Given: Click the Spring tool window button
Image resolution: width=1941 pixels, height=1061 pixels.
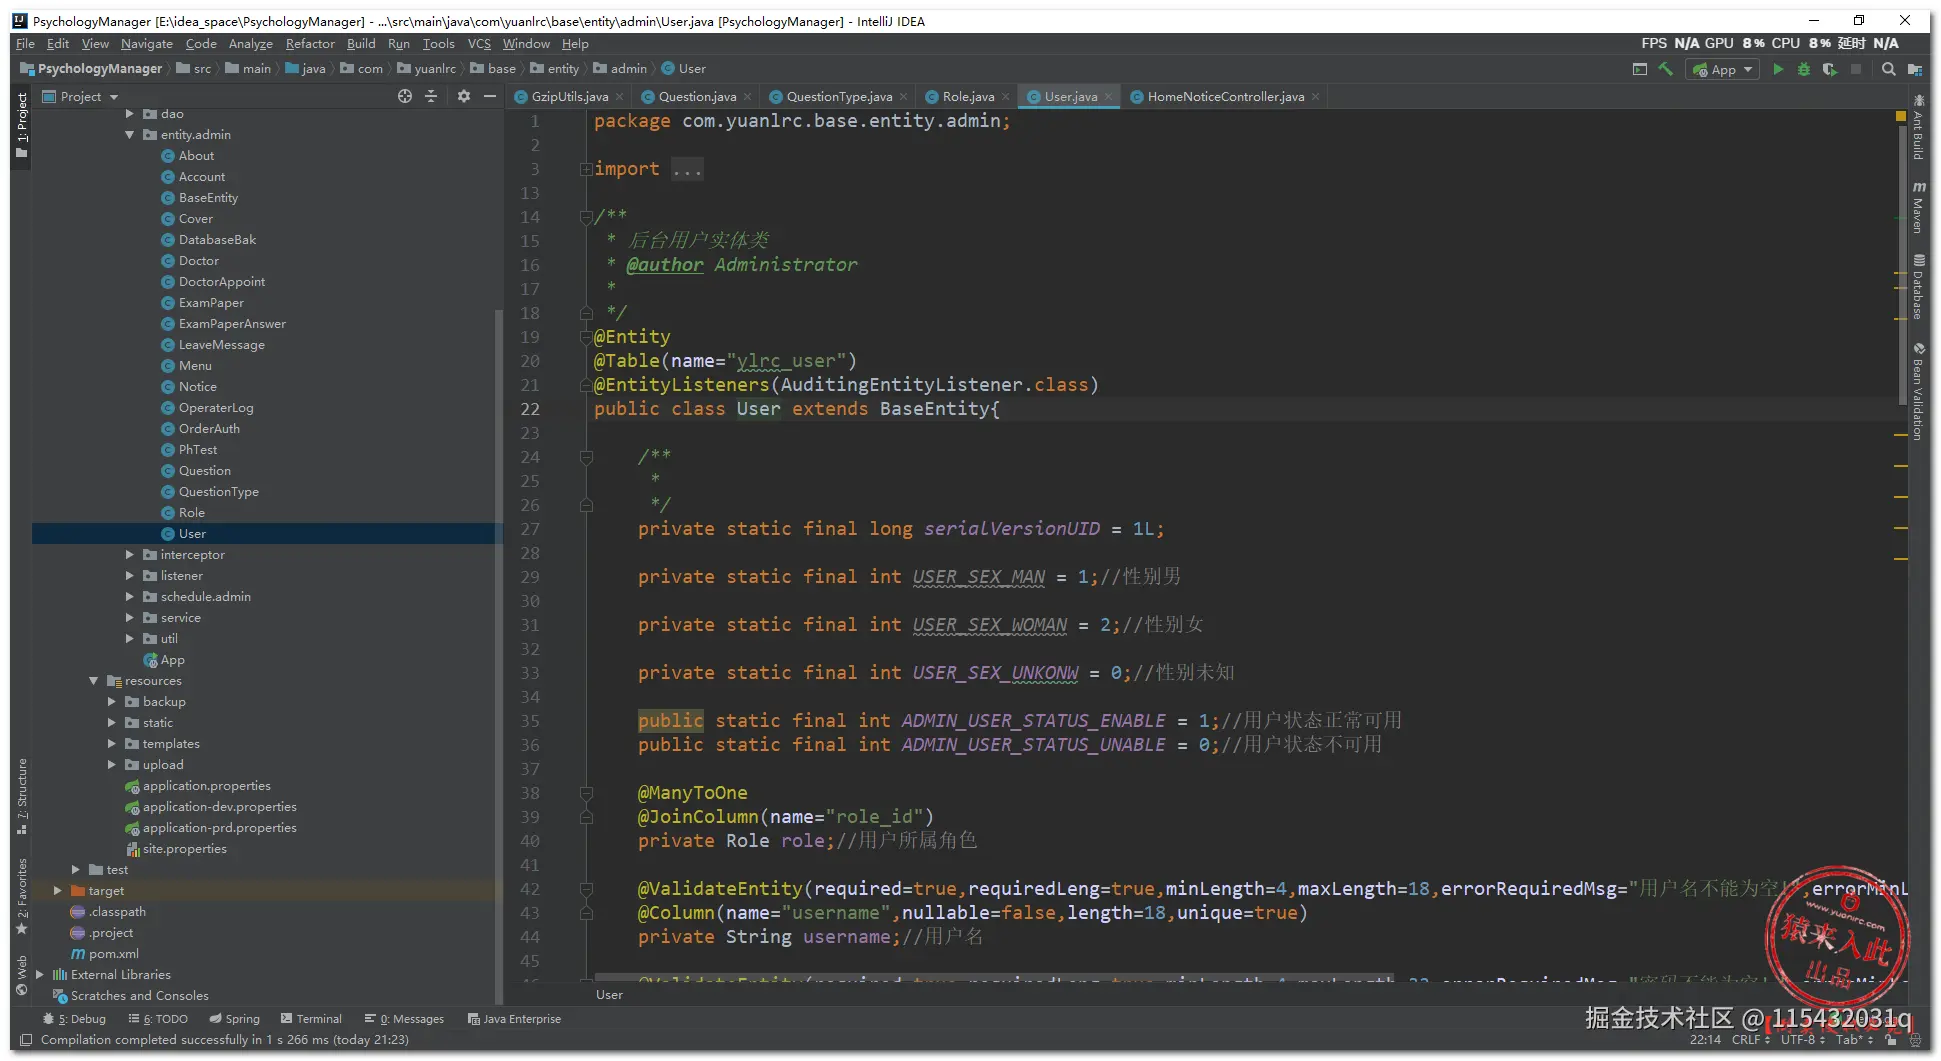Looking at the screenshot, I should point(234,1019).
